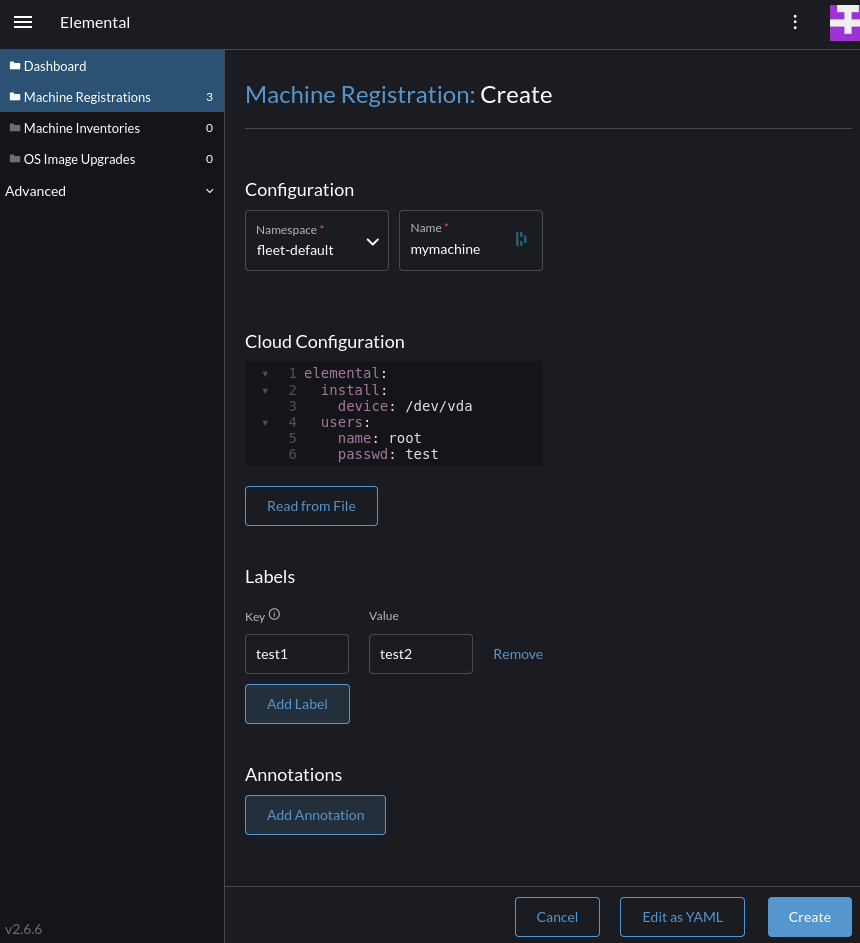Click the Machine Registrations count badge 3
This screenshot has width=860, height=943.
[209, 97]
